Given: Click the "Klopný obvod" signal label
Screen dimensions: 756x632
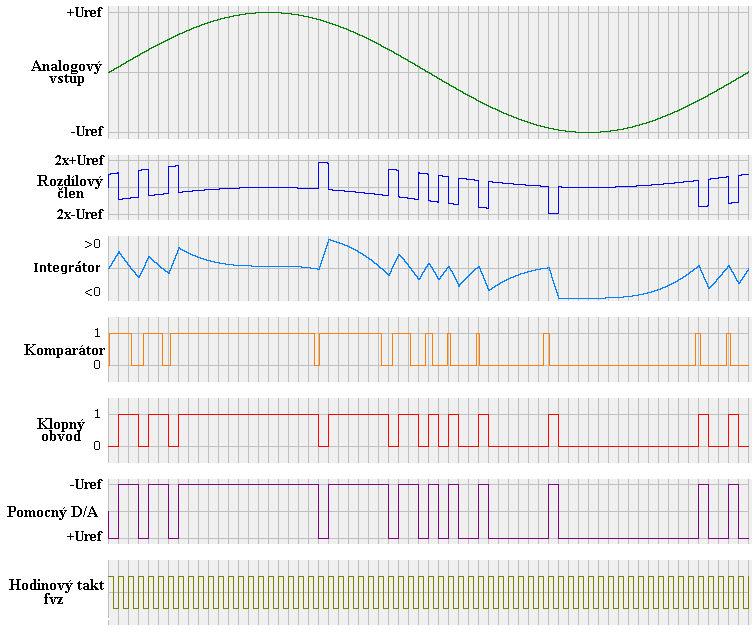Looking at the screenshot, I should click(61, 430).
